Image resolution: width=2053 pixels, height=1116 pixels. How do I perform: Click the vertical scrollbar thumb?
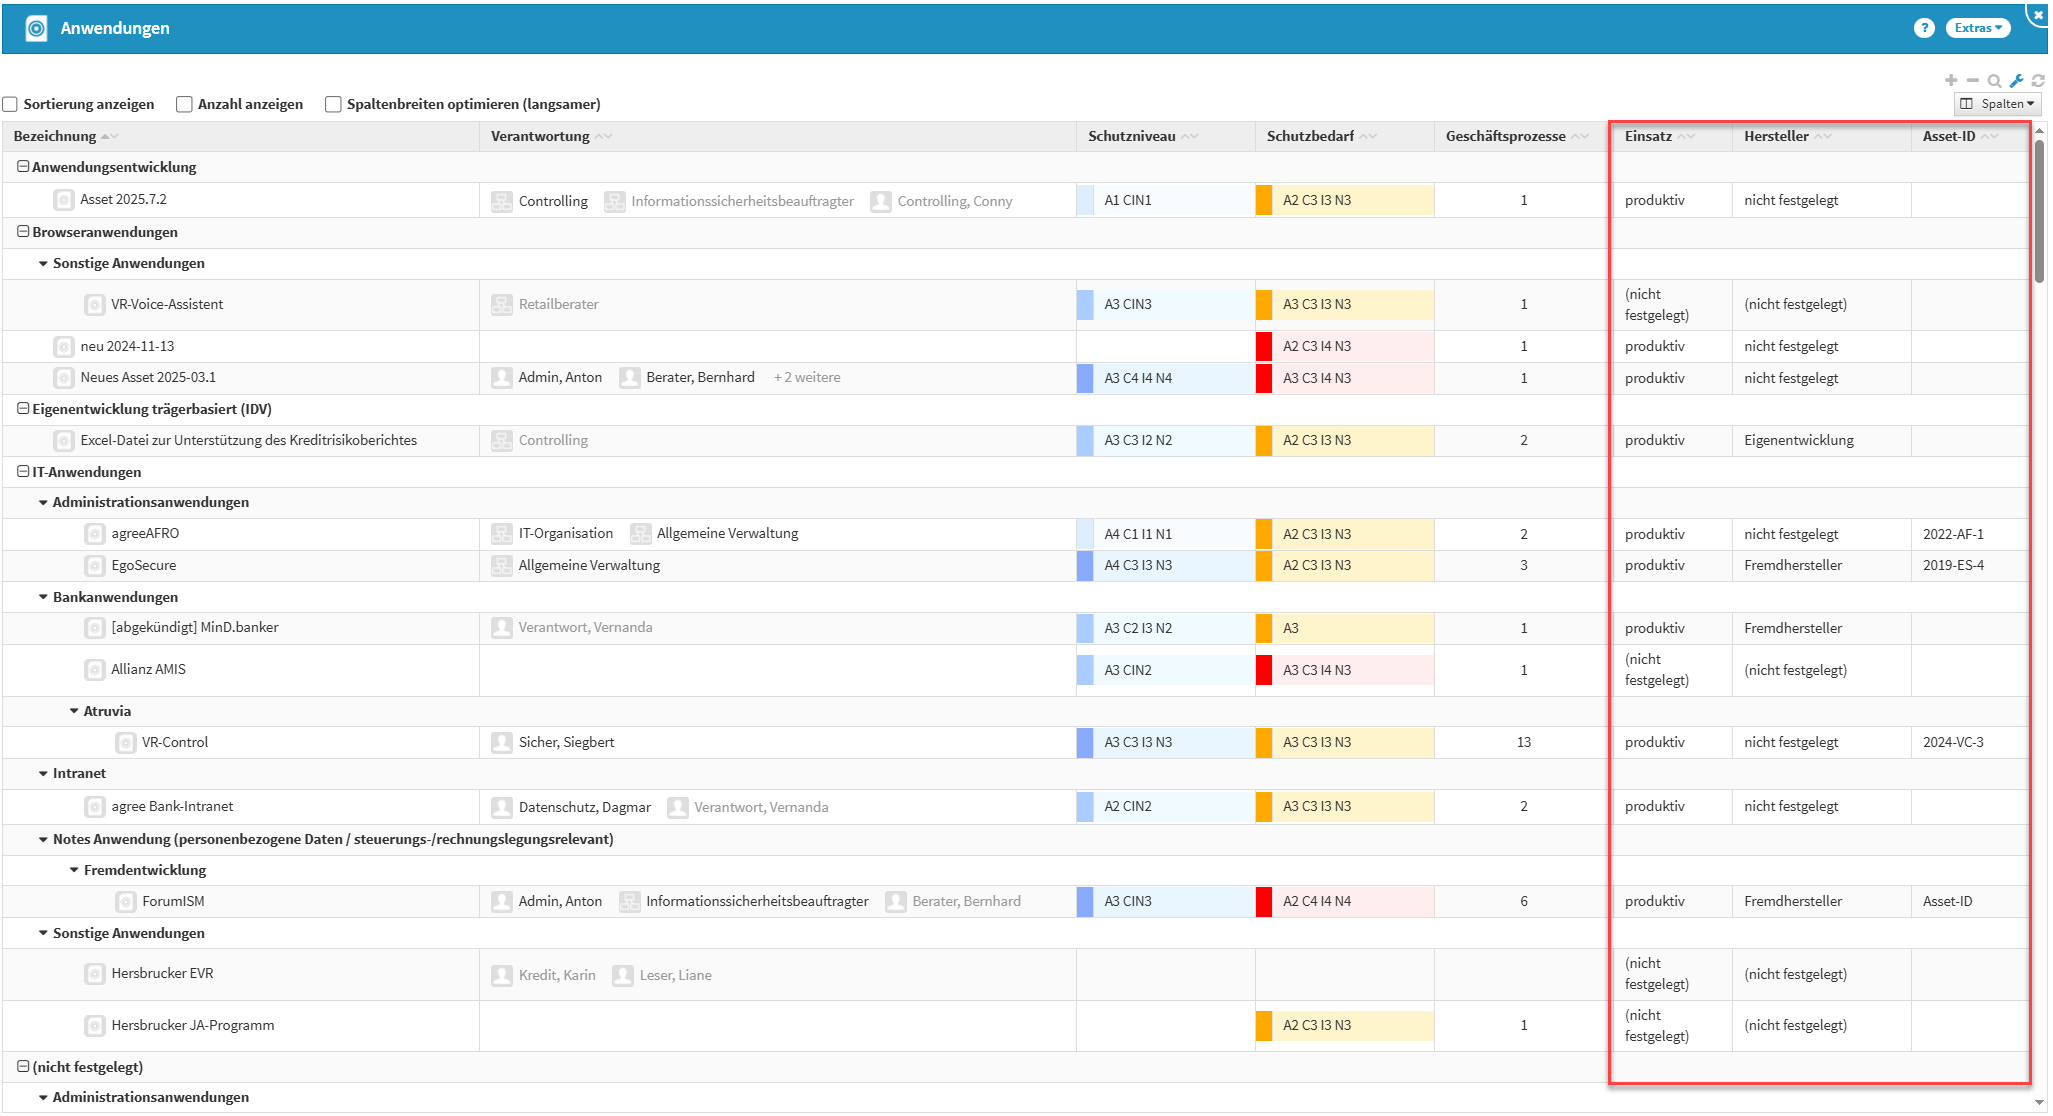point(2039,210)
